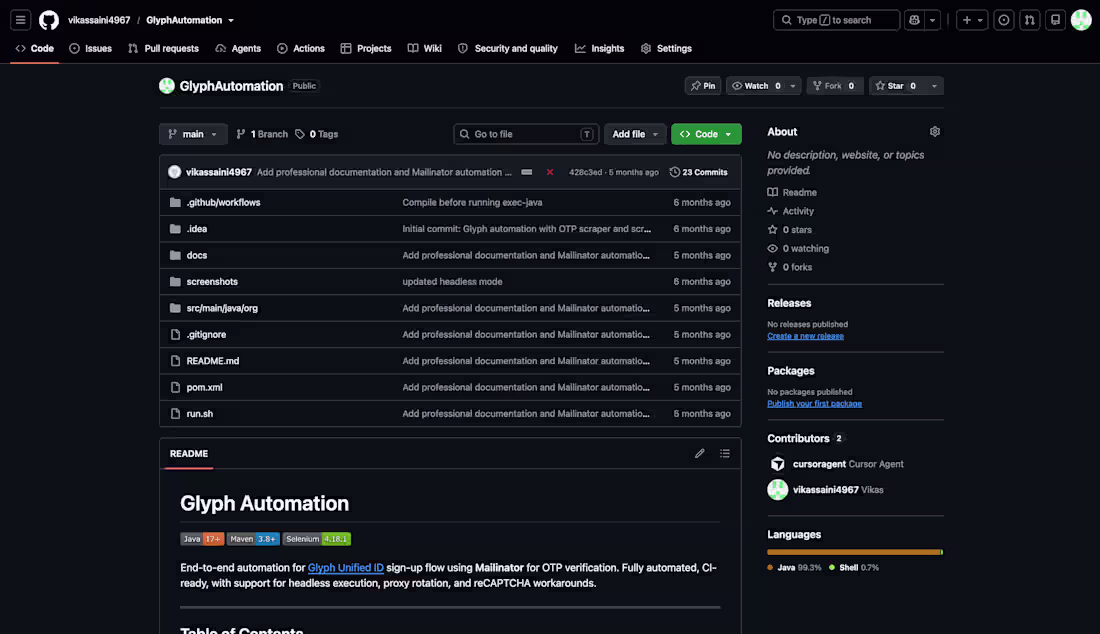This screenshot has height=634, width=1100.
Task: Fork the repository
Action: (x=834, y=86)
